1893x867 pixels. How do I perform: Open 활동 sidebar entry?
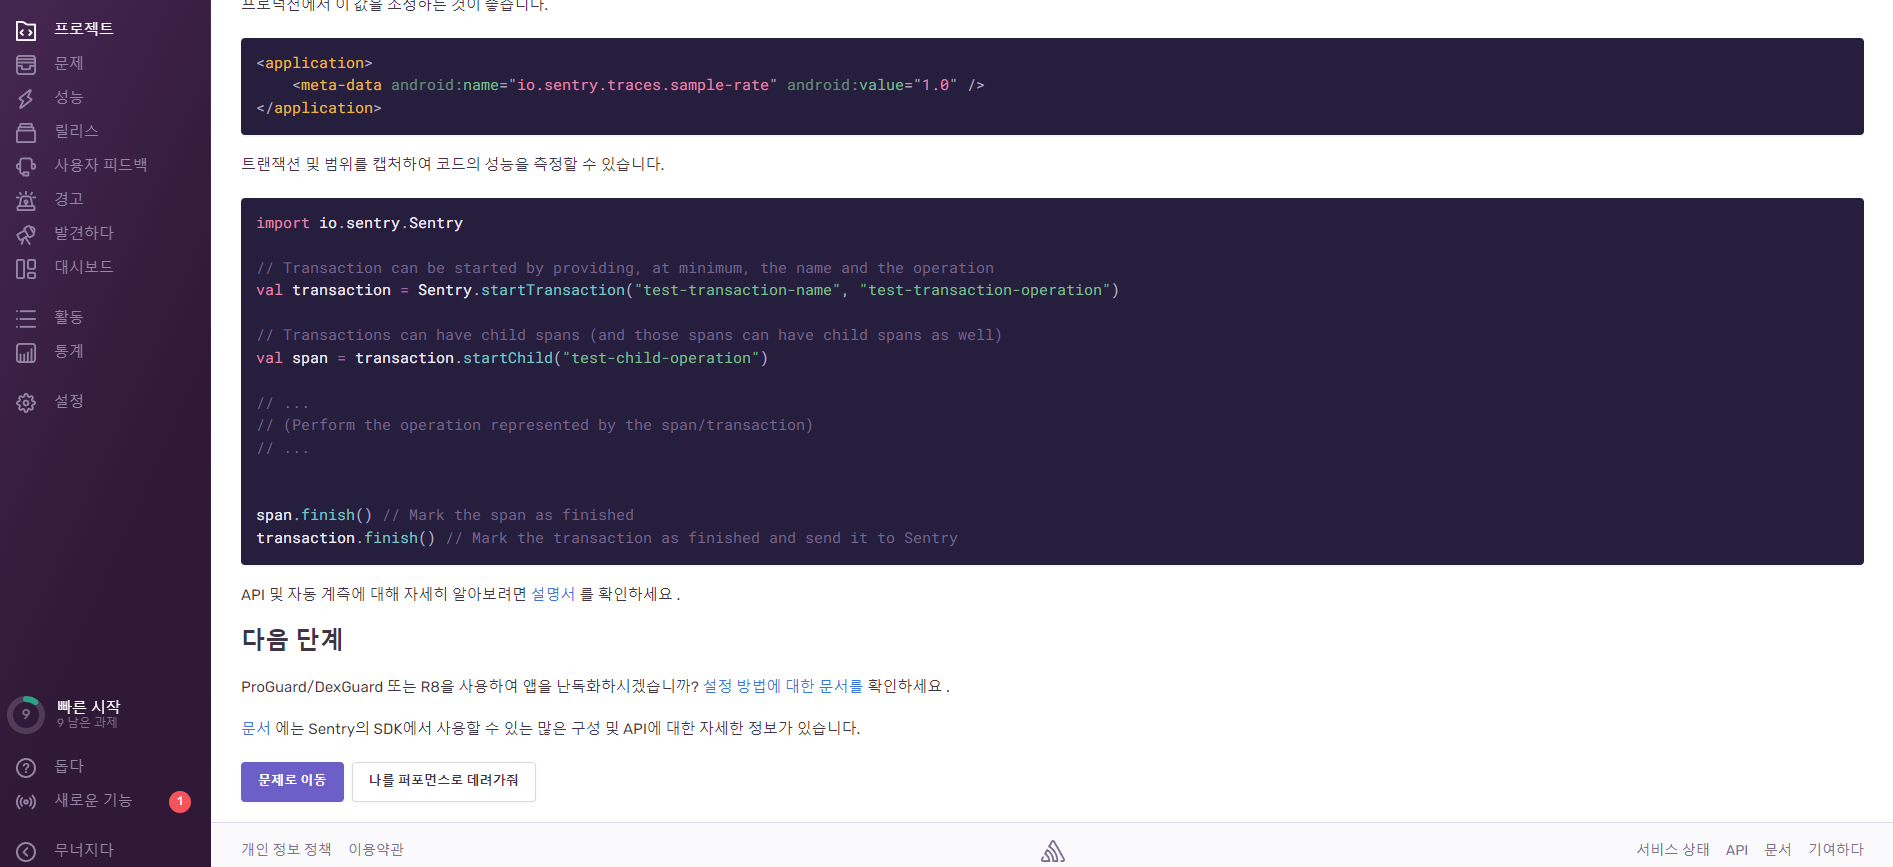point(69,317)
